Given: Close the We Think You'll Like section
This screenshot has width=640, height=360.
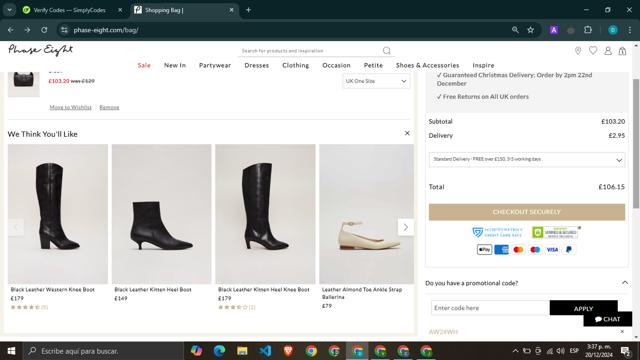Looking at the screenshot, I should click(x=407, y=133).
